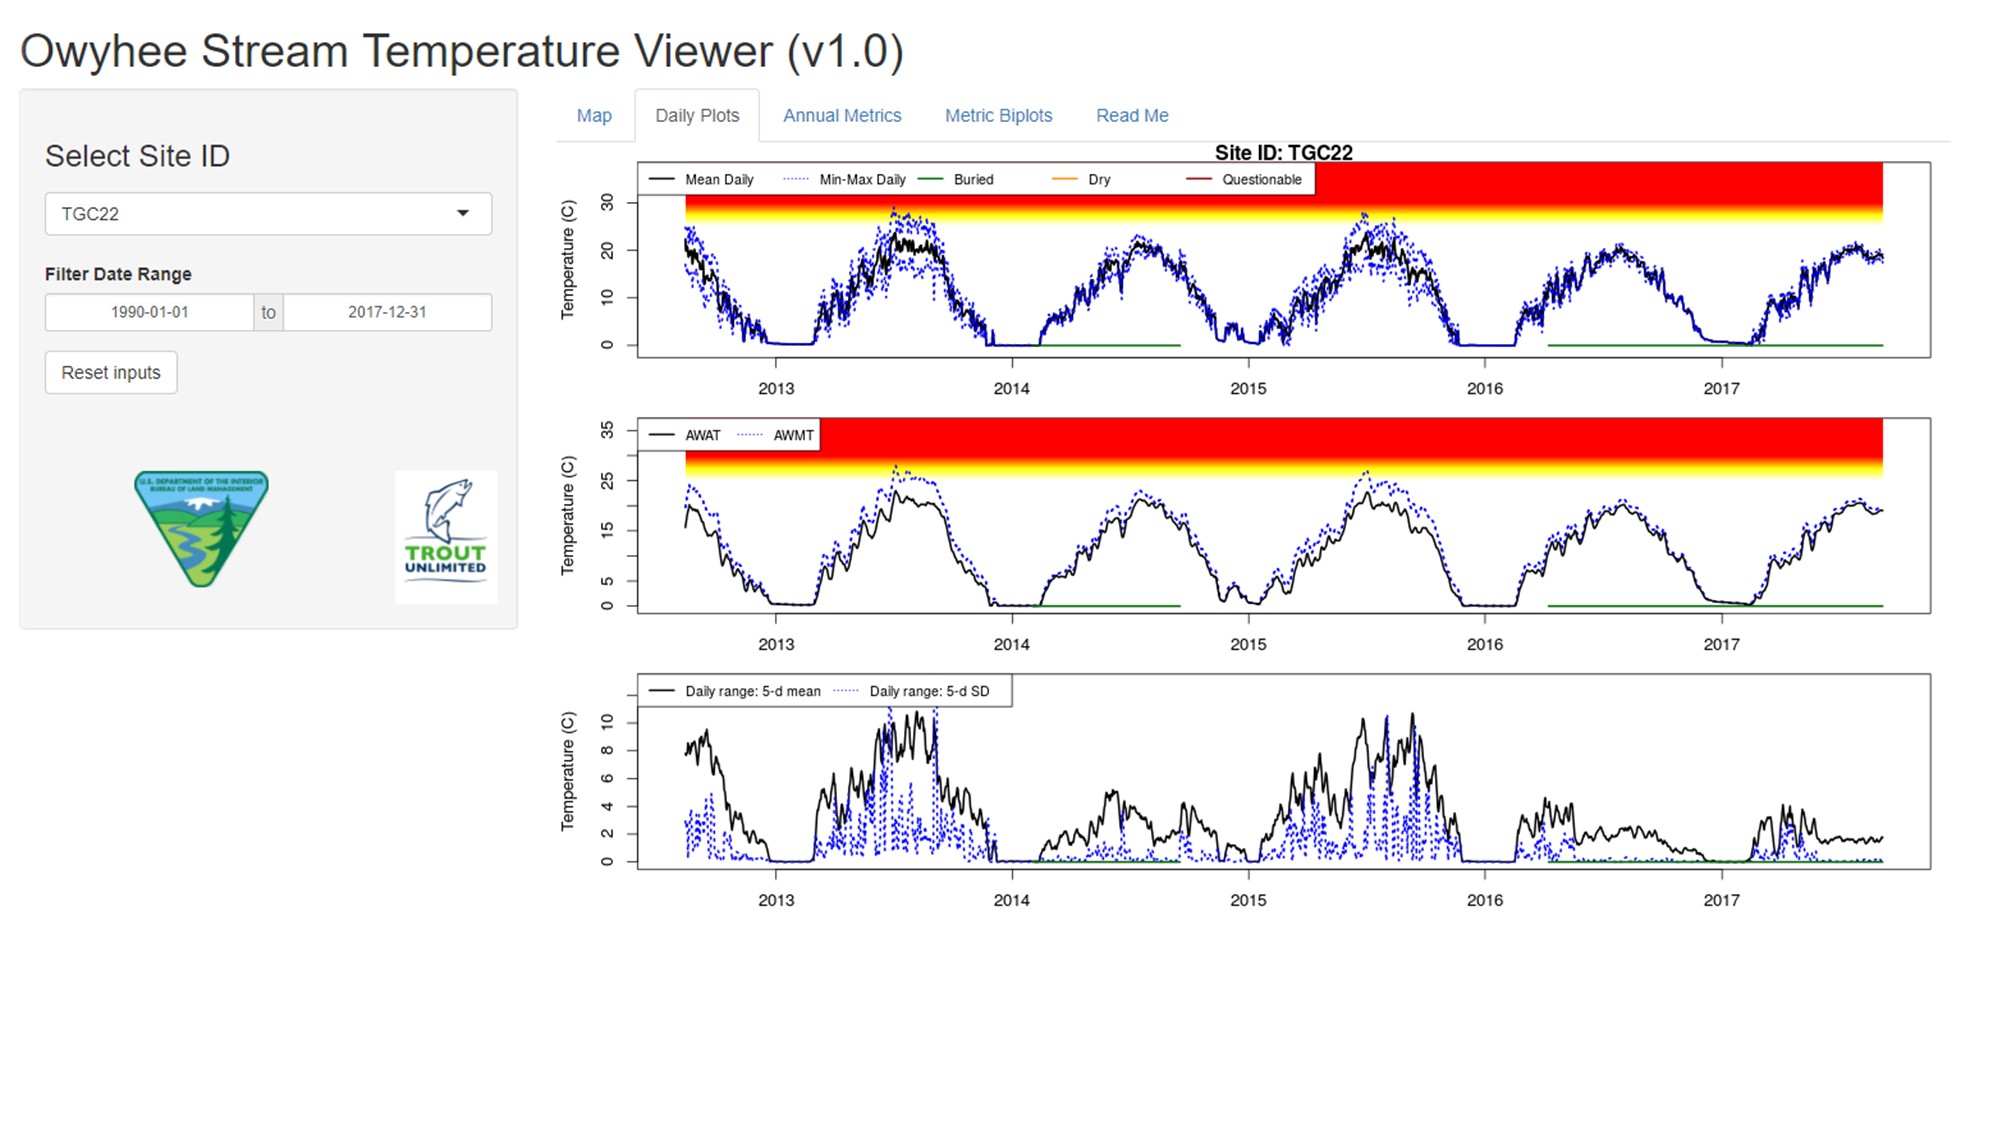Screen dimensions: 2000x1125
Task: Click the Questionable indicator red legend icon
Action: click(1191, 180)
